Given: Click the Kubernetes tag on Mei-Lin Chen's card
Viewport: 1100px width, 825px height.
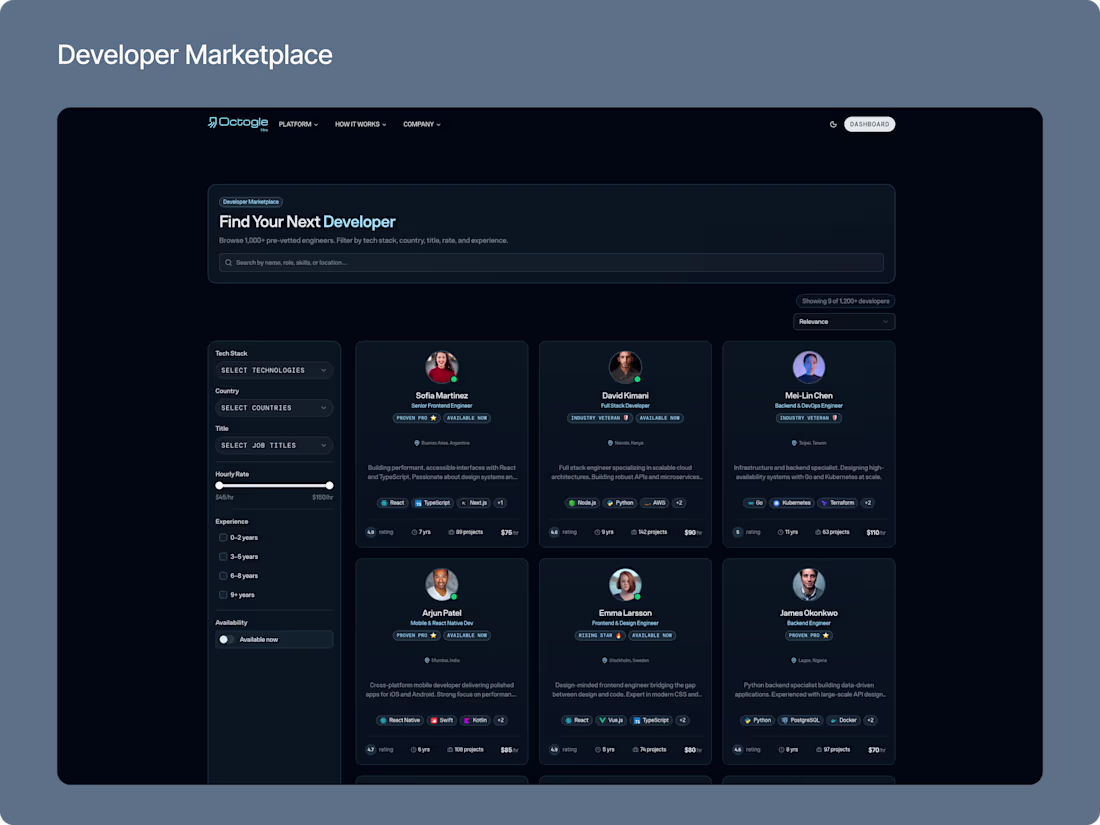Looking at the screenshot, I should tap(791, 503).
